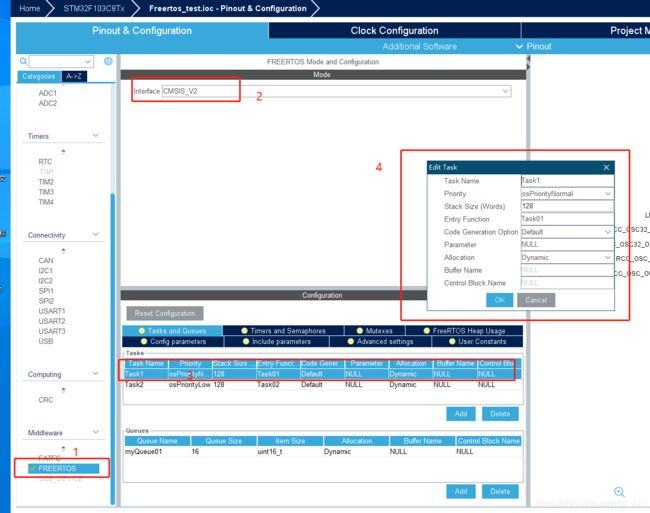Screen dimensions: 650x513
Task: Switch to Pinout & Configuration tab
Action: click(142, 31)
